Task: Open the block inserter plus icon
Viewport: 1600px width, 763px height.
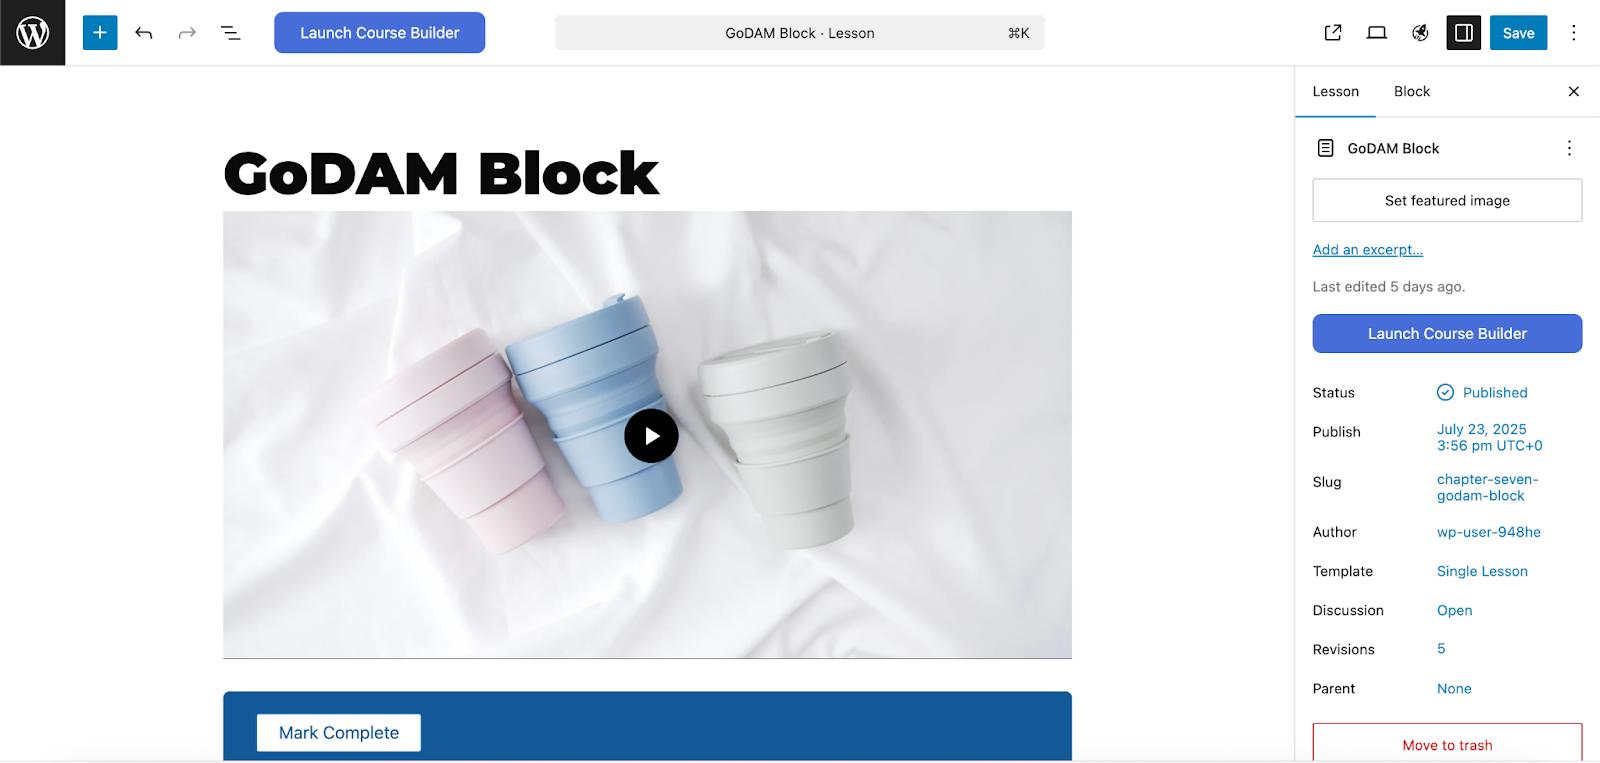Action: (100, 33)
